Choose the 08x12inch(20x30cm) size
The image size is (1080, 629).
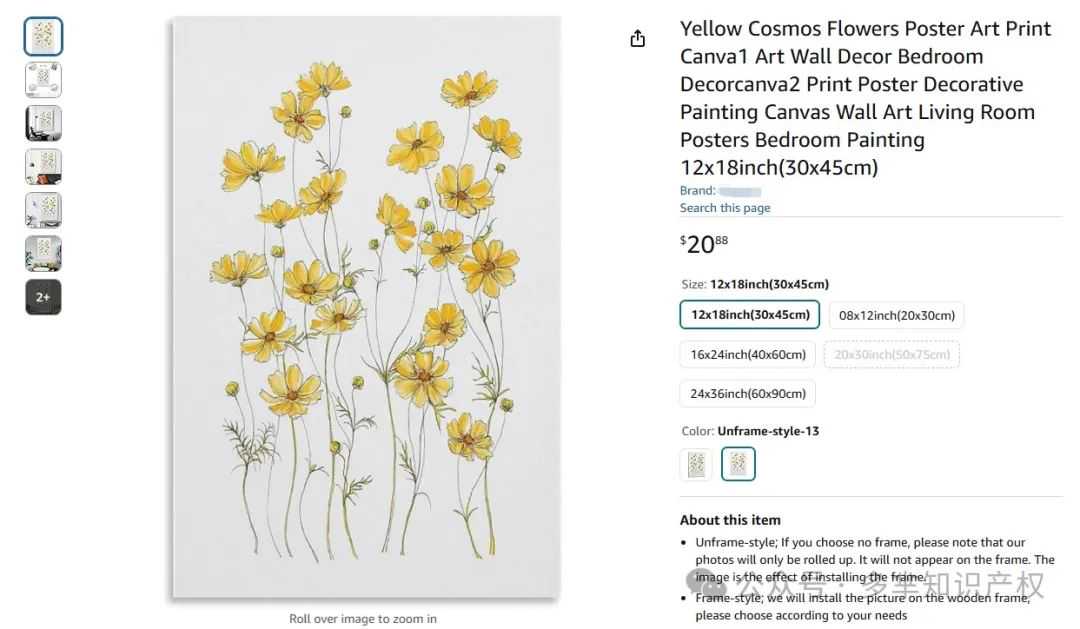(896, 315)
